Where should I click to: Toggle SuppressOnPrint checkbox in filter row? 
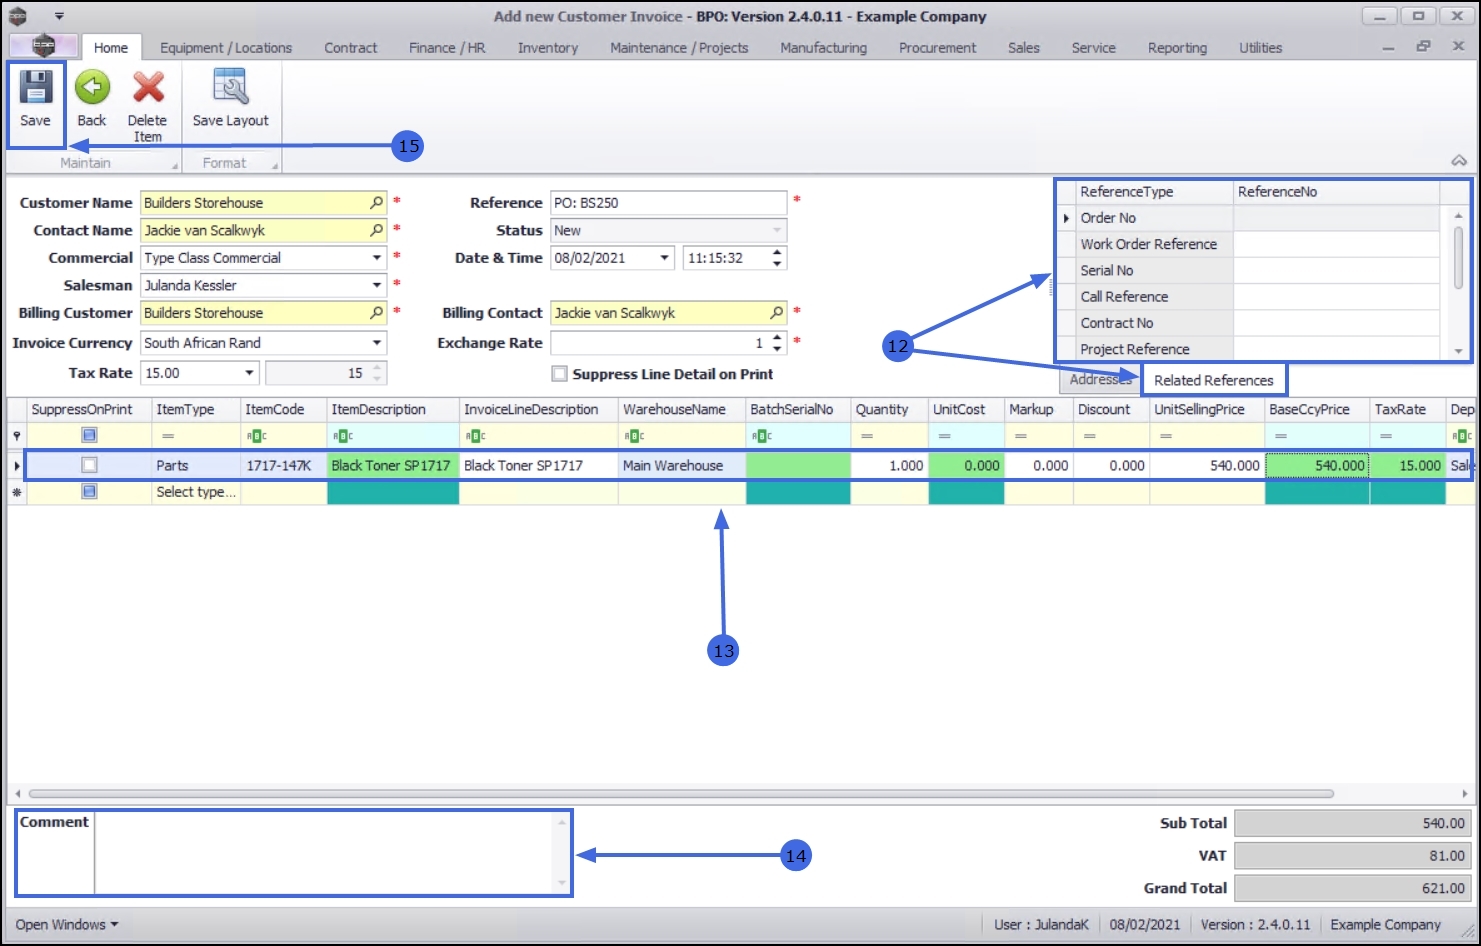90,435
